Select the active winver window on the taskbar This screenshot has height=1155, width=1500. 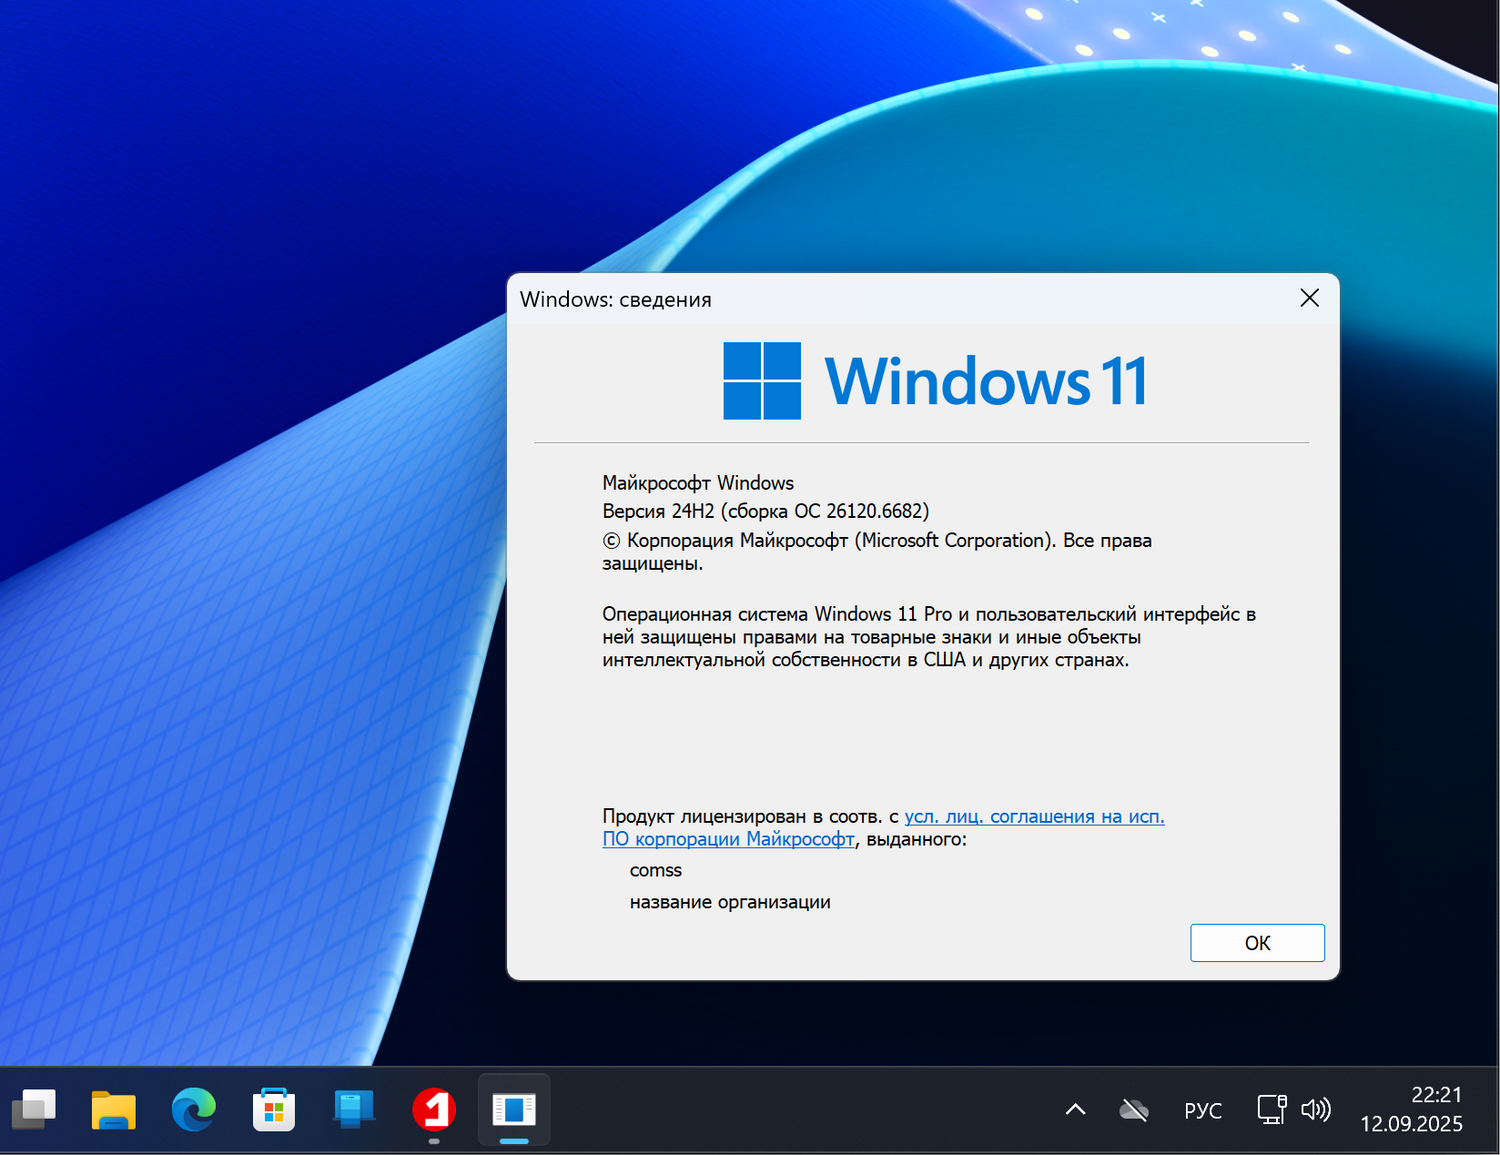coord(513,1110)
